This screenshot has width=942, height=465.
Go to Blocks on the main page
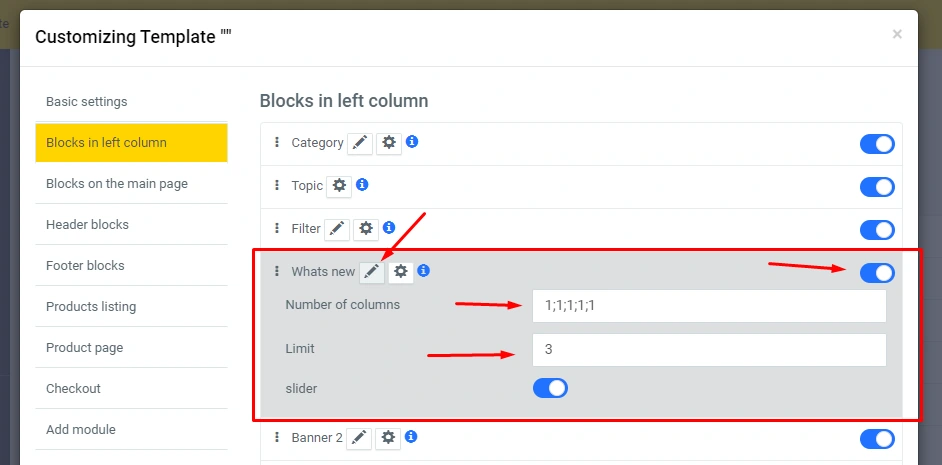click(x=117, y=184)
